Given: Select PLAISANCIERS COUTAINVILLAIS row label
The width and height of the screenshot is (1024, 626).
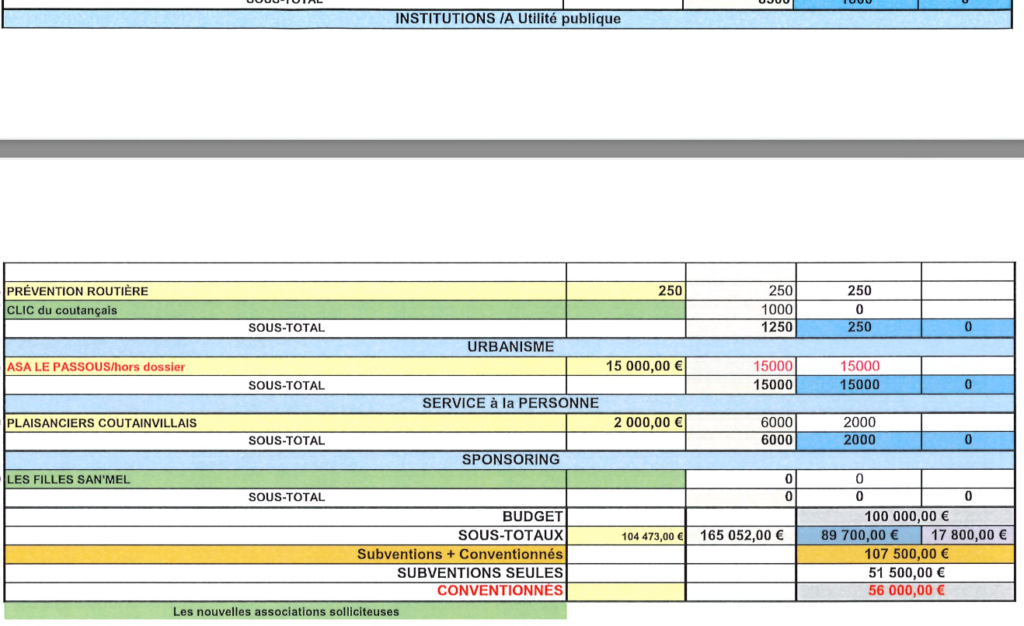Looking at the screenshot, I should coord(102,423).
